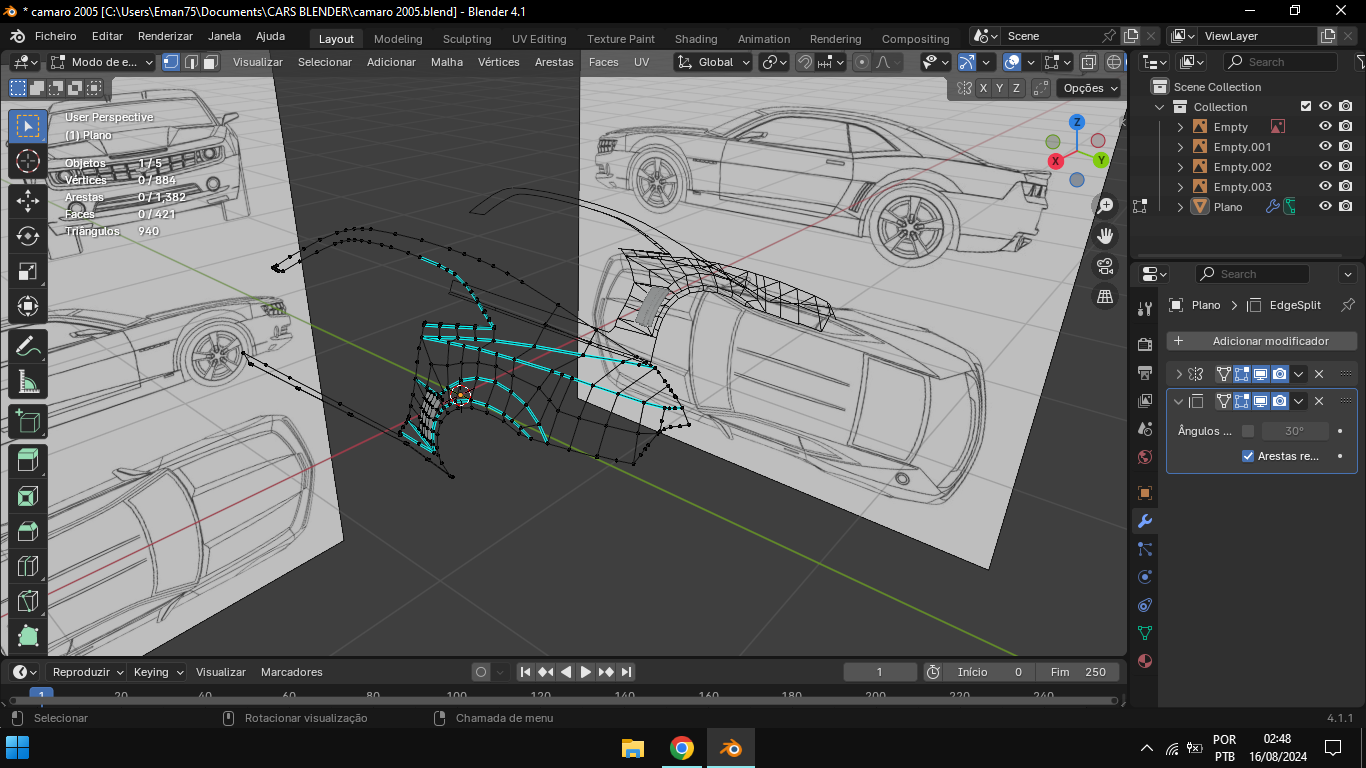The width and height of the screenshot is (1366, 768).
Task: Toggle viewport visibility of Plano
Action: pos(1325,207)
